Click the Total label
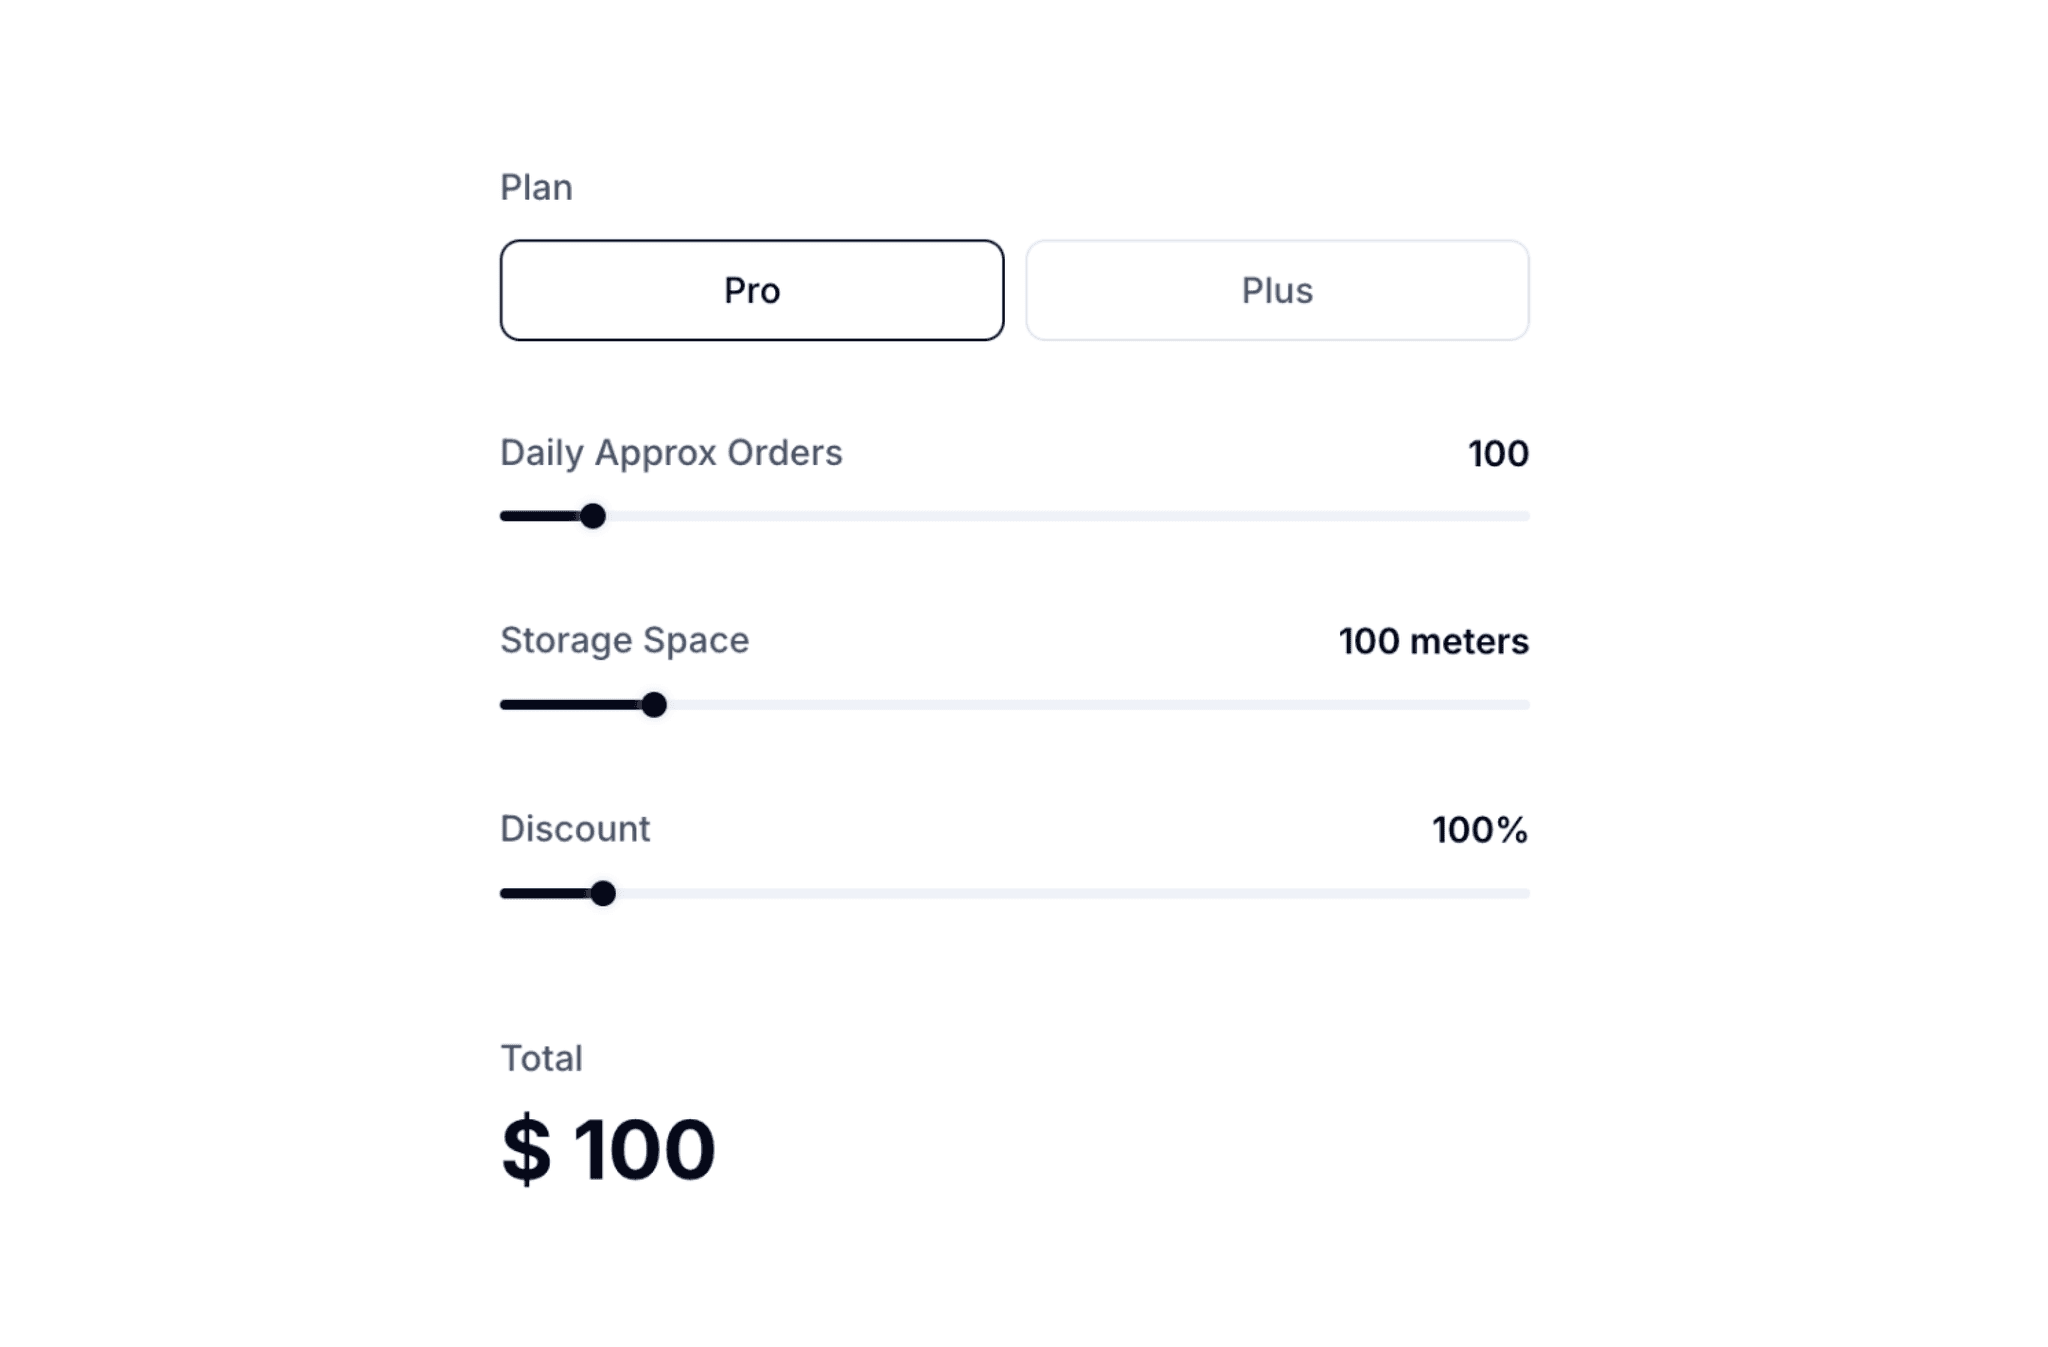This screenshot has width=2048, height=1347. tap(541, 1057)
